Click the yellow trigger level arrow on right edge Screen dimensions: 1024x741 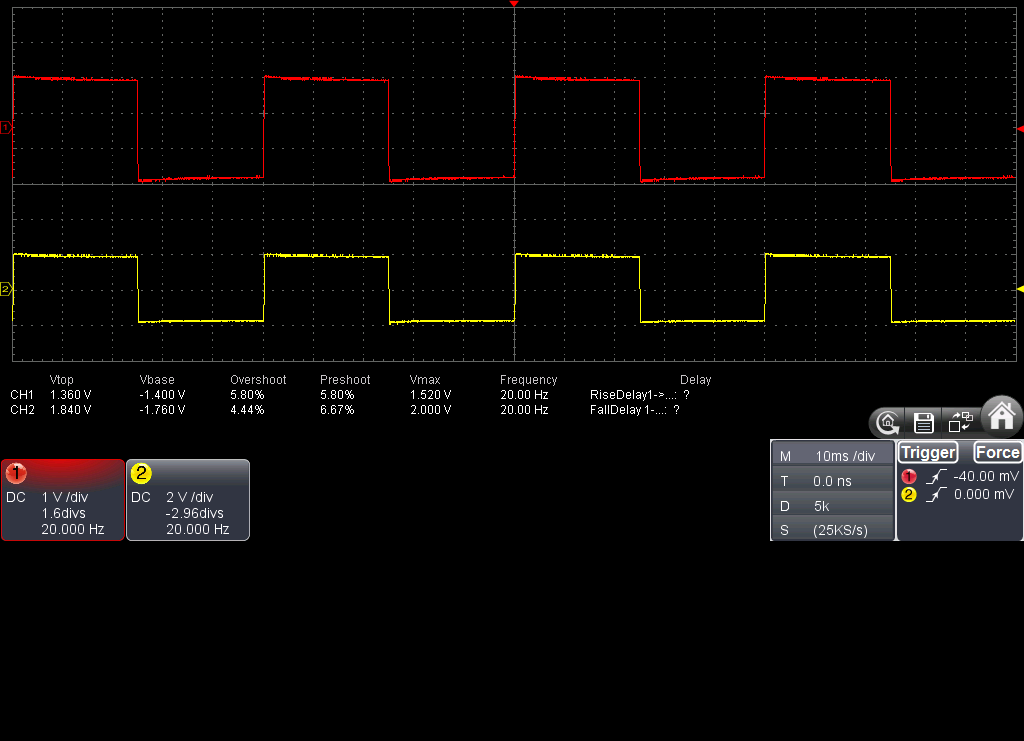pyautogui.click(x=1019, y=288)
